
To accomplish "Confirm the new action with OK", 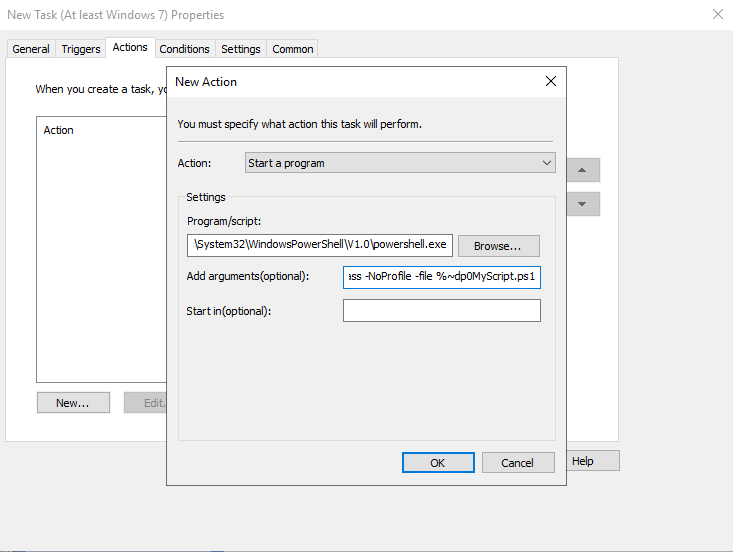I will pyautogui.click(x=438, y=463).
